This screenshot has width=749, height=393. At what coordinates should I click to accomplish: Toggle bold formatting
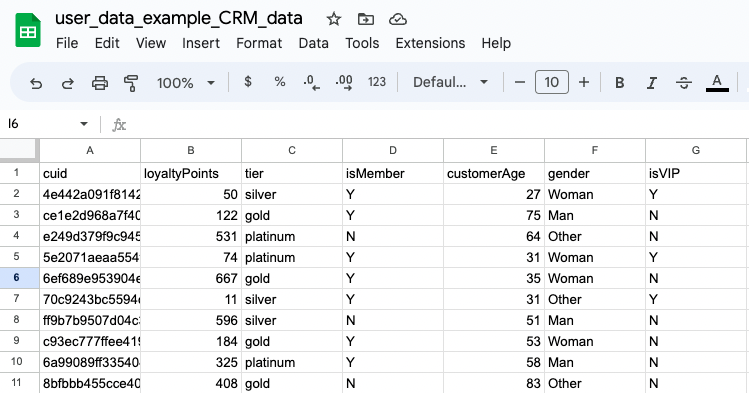click(x=620, y=83)
